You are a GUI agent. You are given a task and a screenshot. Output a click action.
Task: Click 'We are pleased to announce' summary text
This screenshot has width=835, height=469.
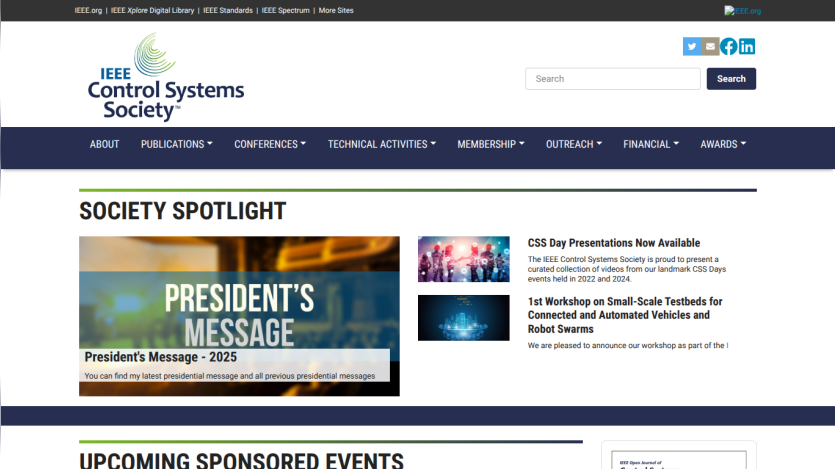(x=626, y=345)
